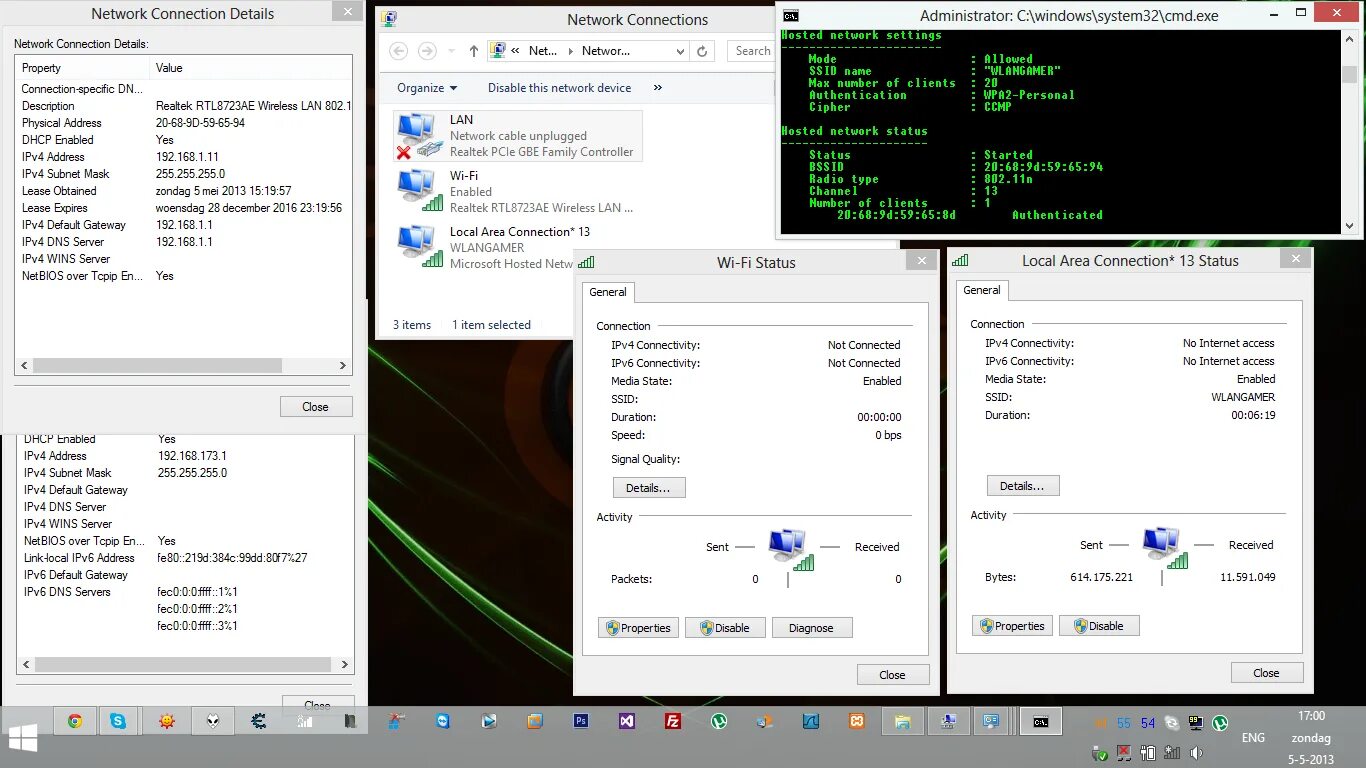1366x768 pixels.
Task: Click Properties in Local Area Connection* 13 Status
Action: tap(1012, 626)
